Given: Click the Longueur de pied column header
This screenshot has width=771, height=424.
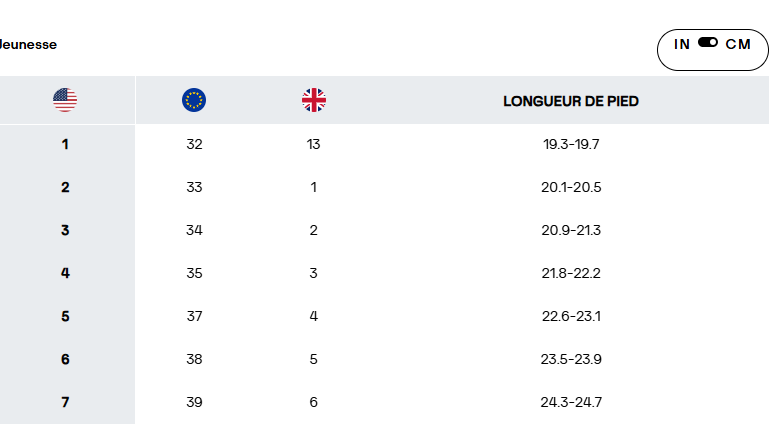Looking at the screenshot, I should pyautogui.click(x=571, y=101).
